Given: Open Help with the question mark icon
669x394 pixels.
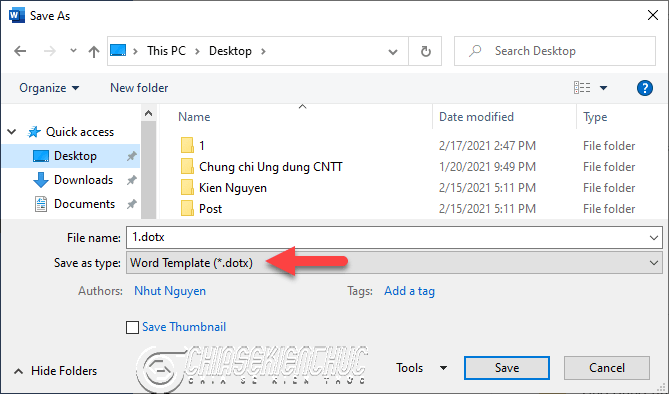Looking at the screenshot, I should coord(645,88).
